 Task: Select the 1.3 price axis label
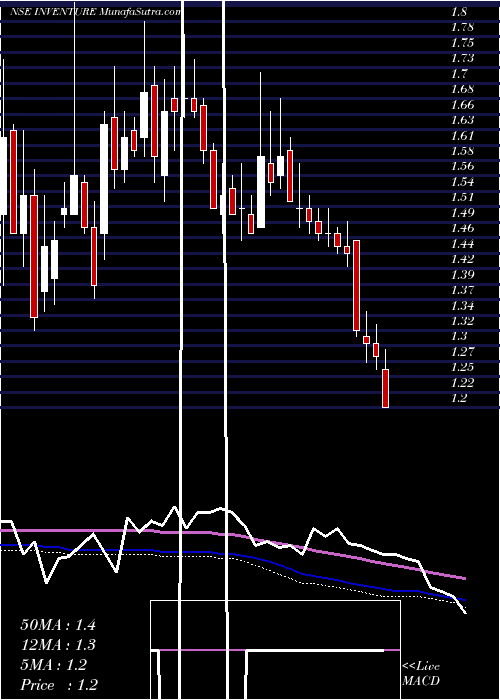click(x=459, y=336)
